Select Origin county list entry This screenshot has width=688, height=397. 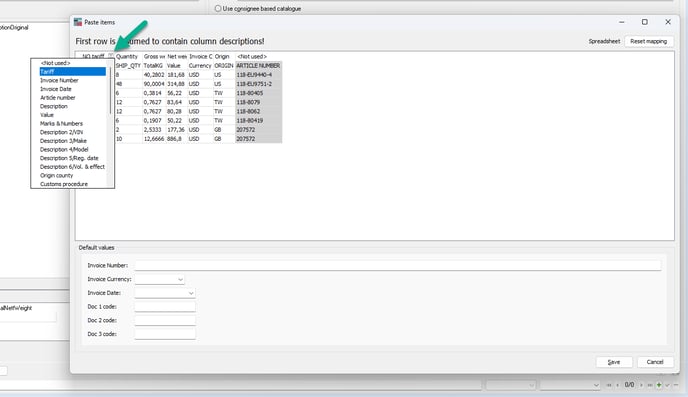coord(72,175)
